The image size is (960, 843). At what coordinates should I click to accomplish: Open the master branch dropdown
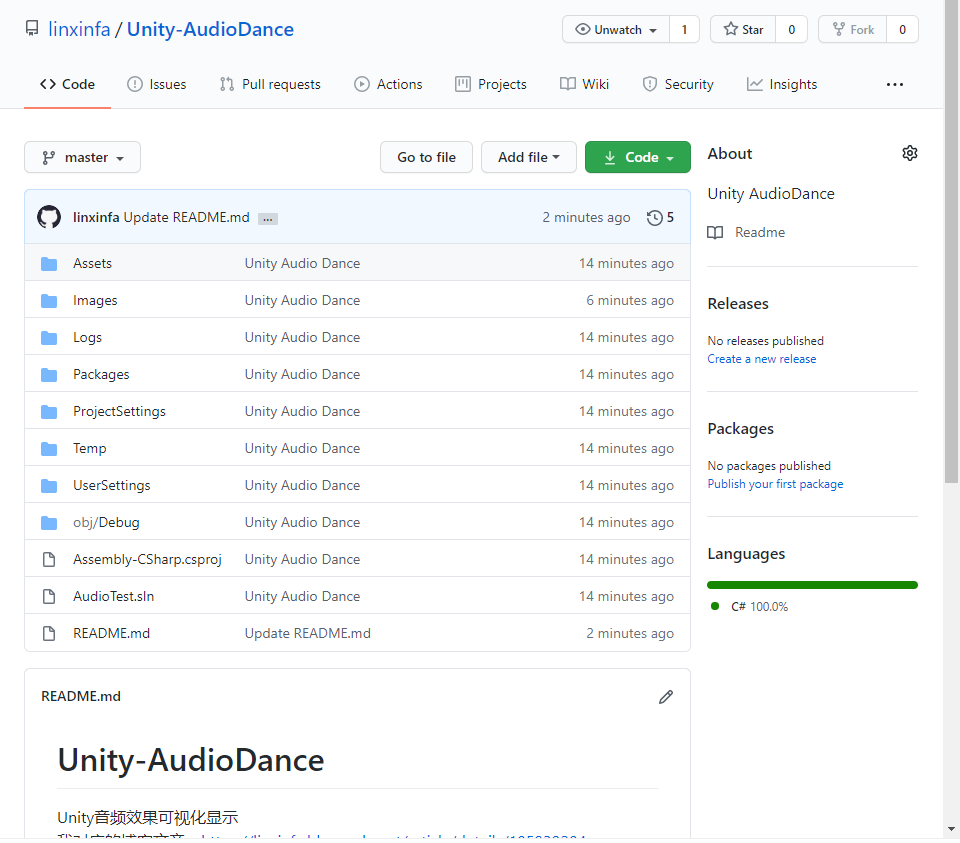82,157
